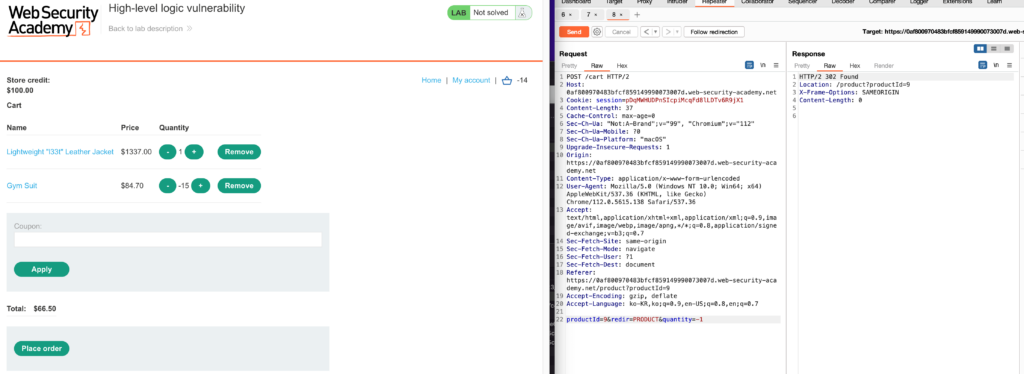1024x374 pixels.
Task: Open Response pane hamburger options menu
Action: [1010, 65]
